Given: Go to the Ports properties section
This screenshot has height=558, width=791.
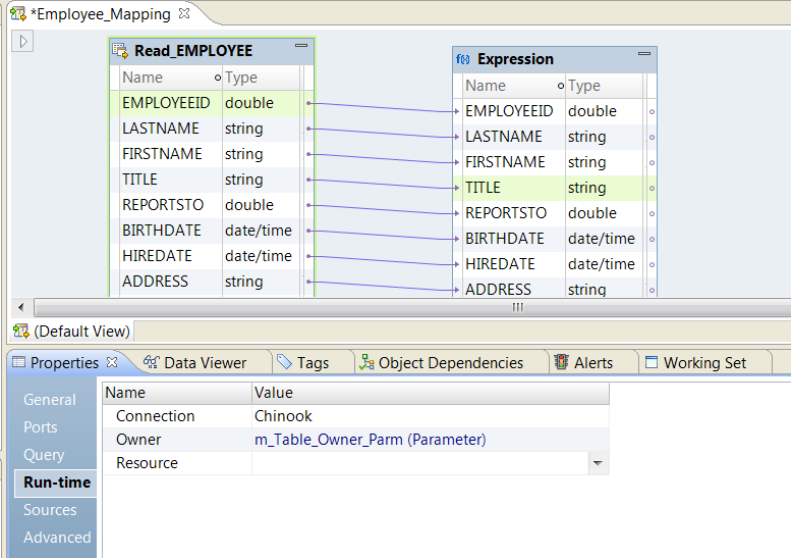Looking at the screenshot, I should coord(41,427).
